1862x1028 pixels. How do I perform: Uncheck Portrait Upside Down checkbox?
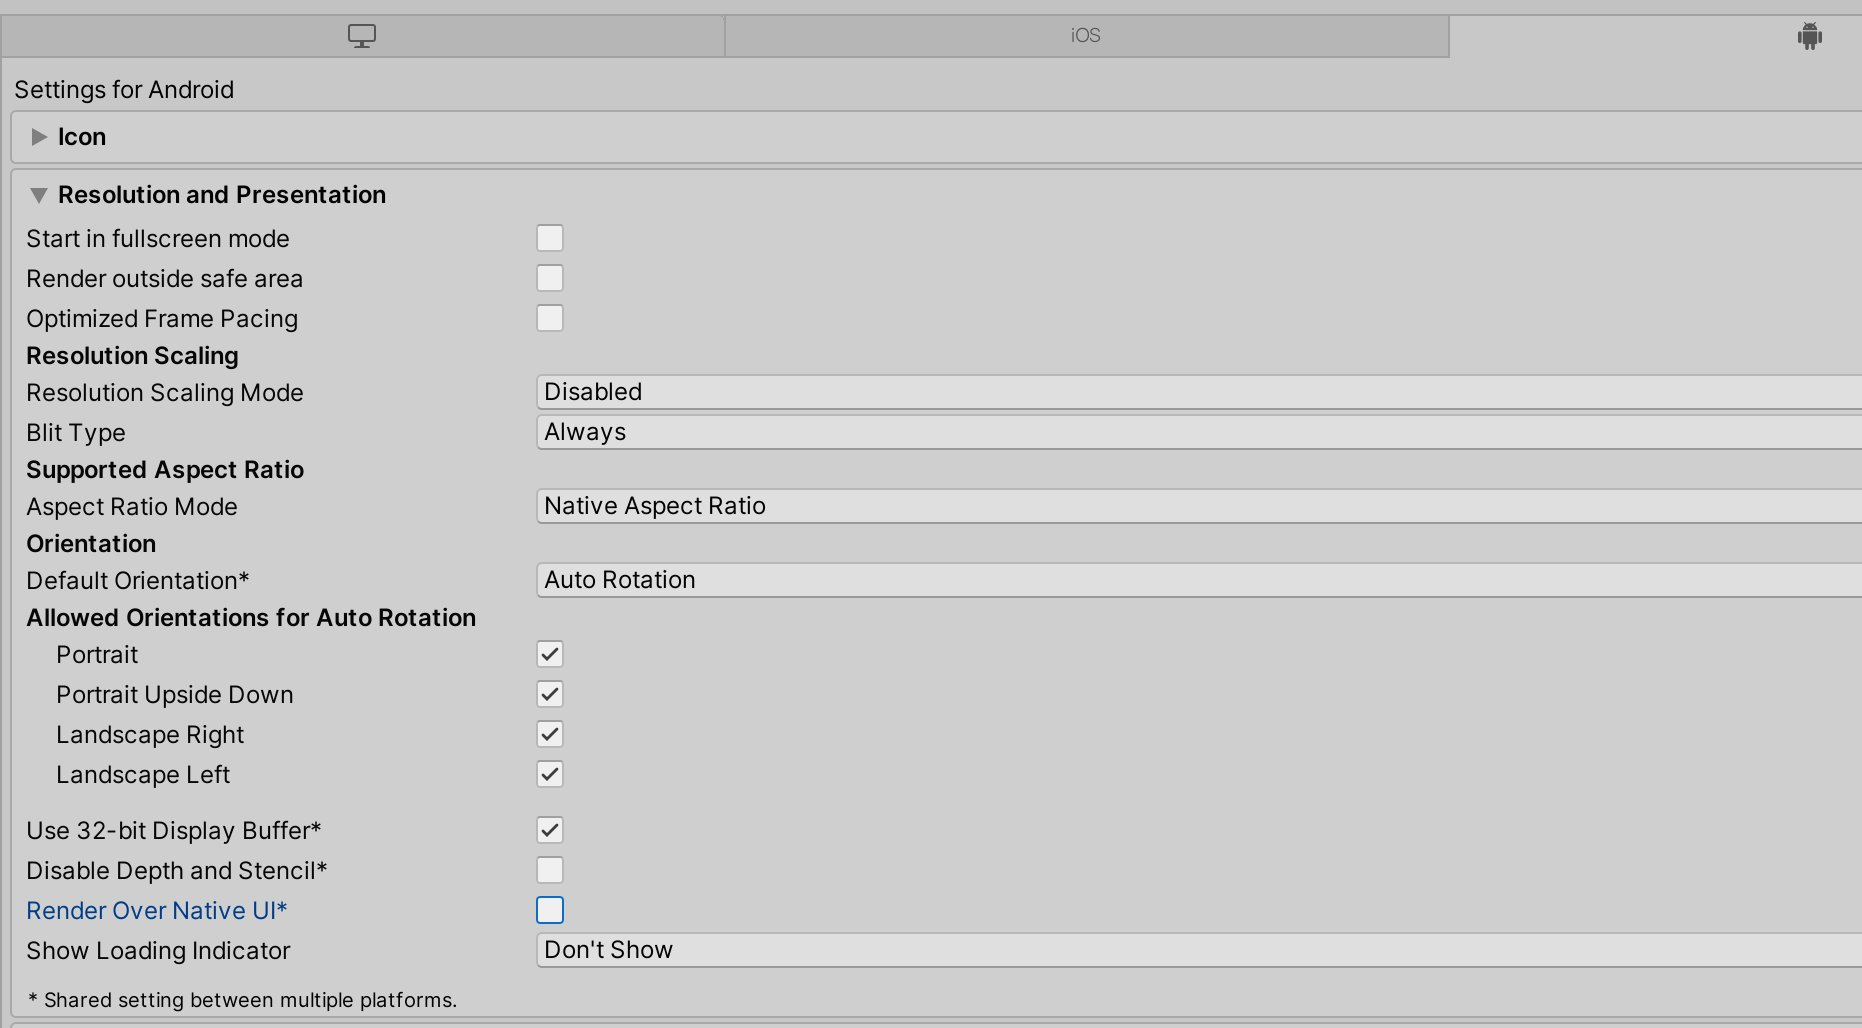pyautogui.click(x=550, y=694)
